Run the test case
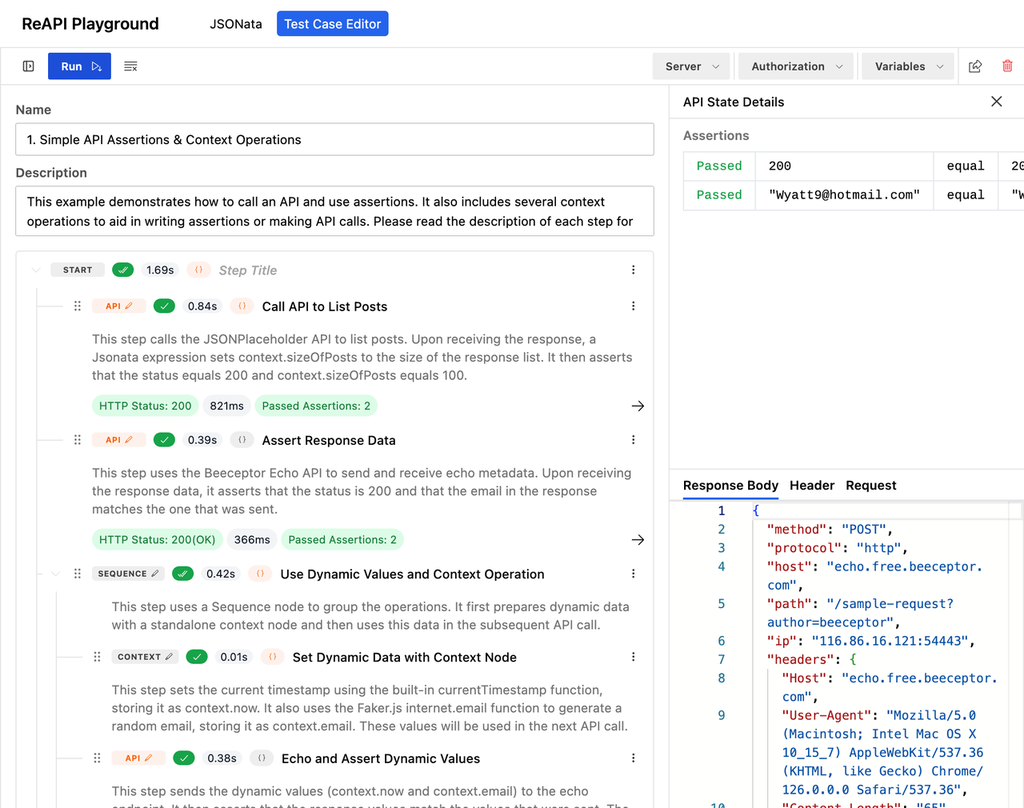The image size is (1024, 808). [80, 66]
